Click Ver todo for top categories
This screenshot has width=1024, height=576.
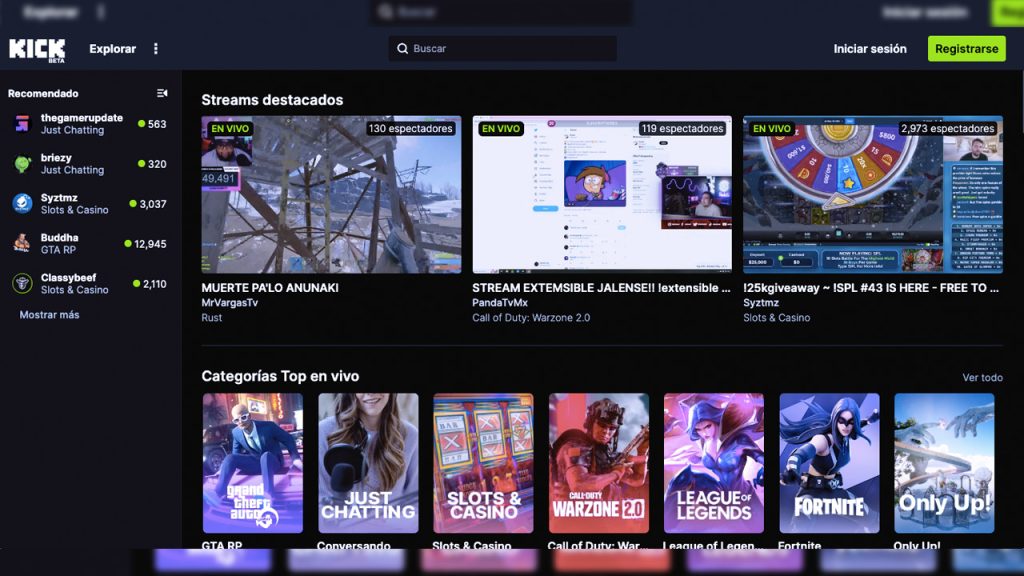tap(982, 378)
